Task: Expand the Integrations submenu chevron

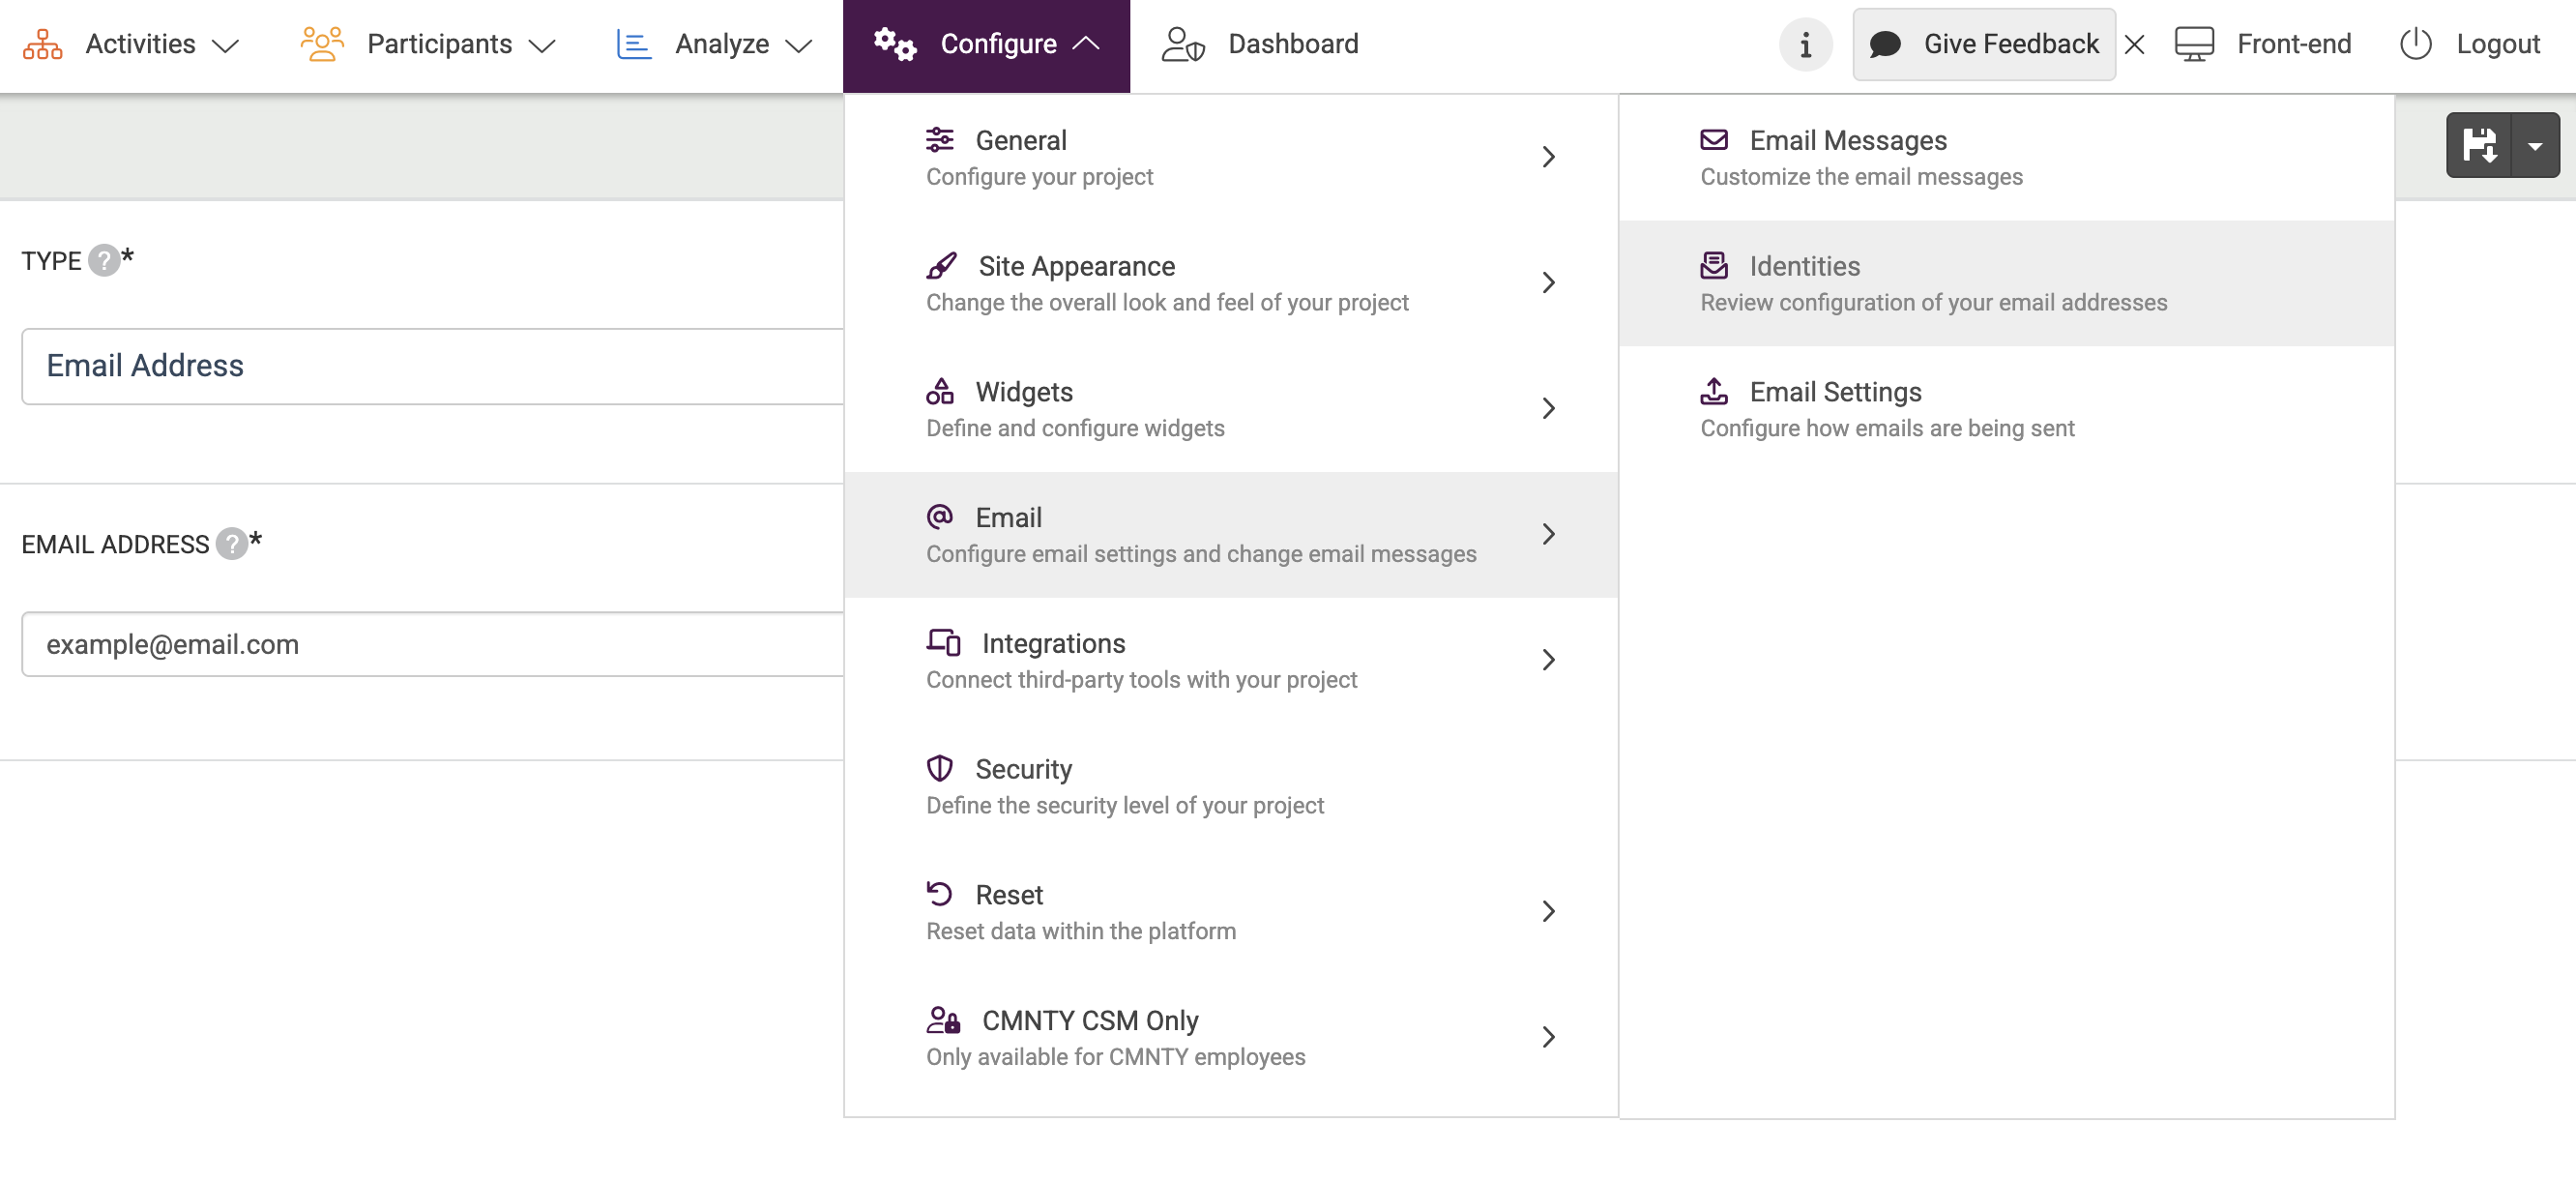Action: coord(1548,660)
